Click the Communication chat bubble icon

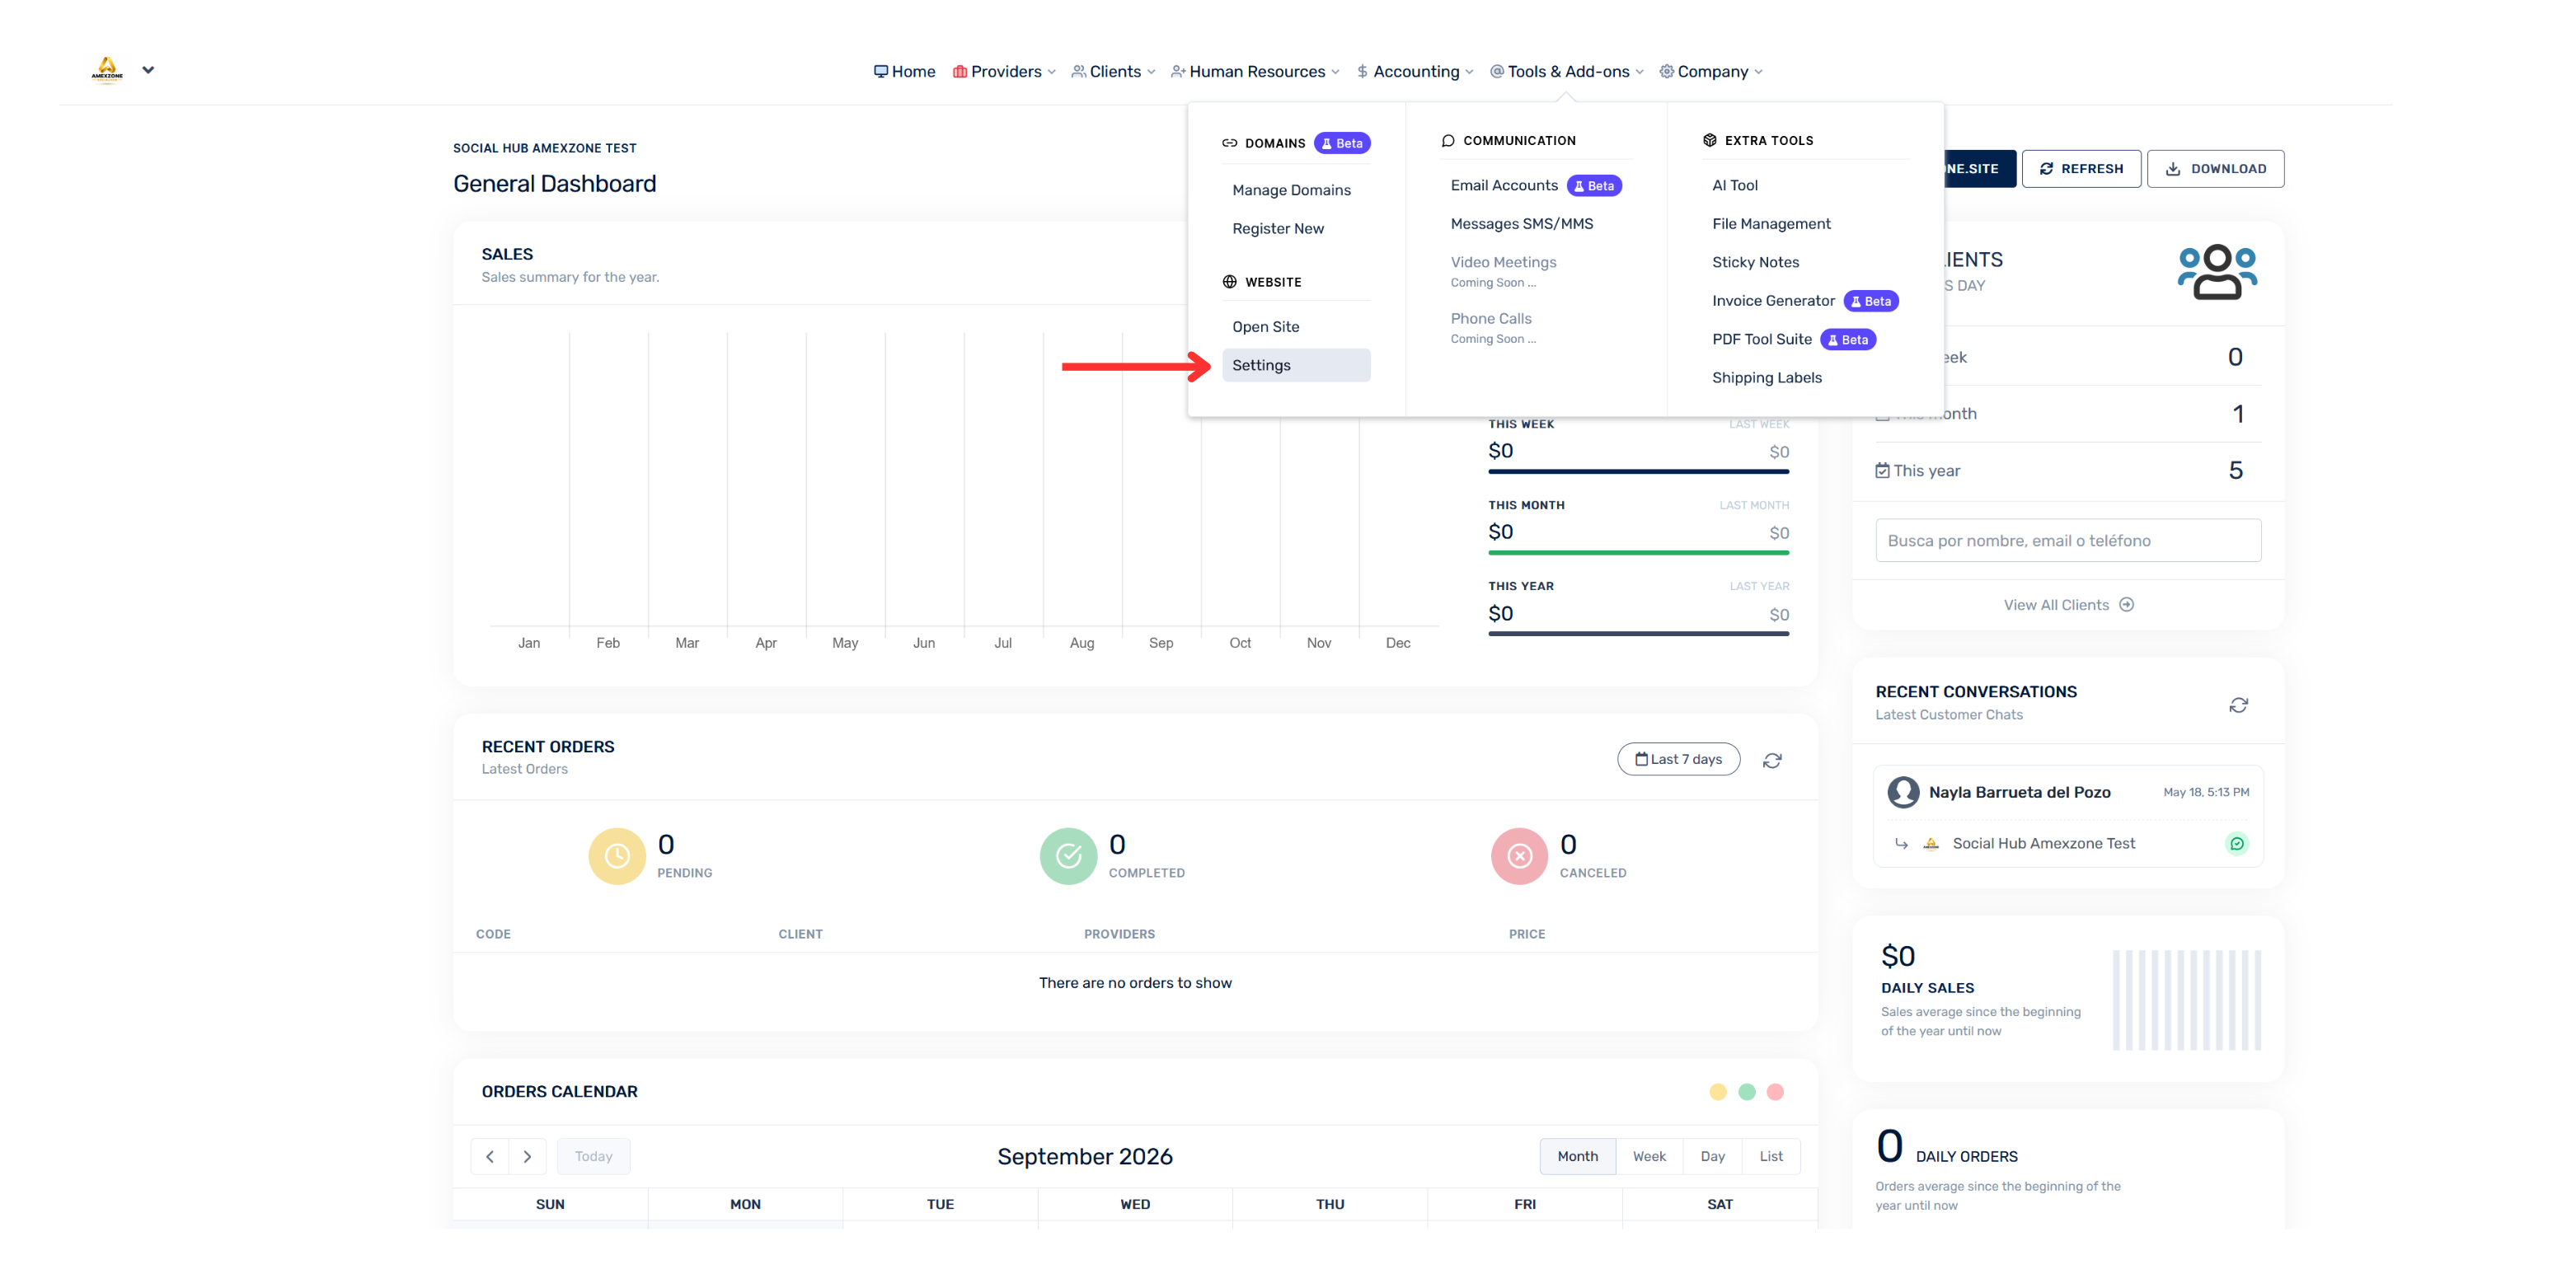(x=1448, y=141)
